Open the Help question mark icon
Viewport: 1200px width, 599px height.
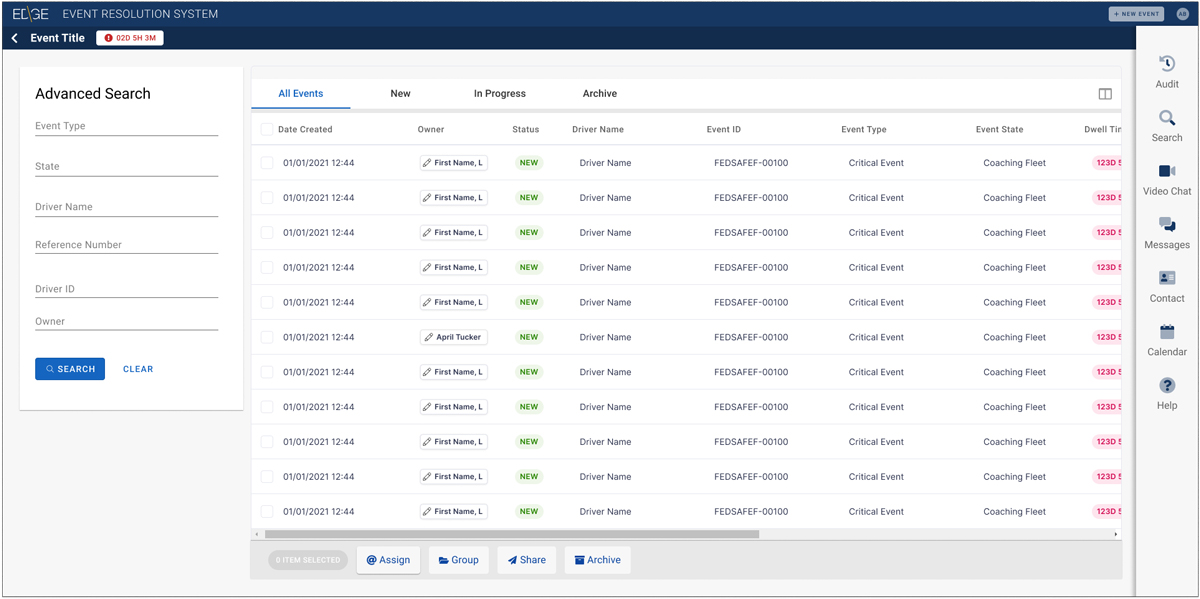point(1167,386)
